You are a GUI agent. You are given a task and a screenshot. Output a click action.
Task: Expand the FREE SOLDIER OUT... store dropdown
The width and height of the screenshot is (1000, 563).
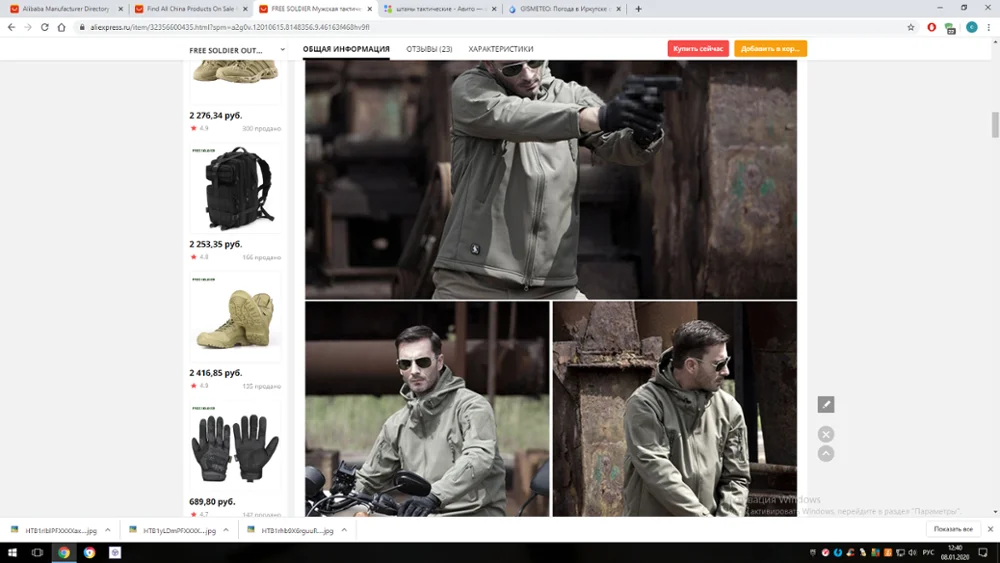tap(282, 50)
